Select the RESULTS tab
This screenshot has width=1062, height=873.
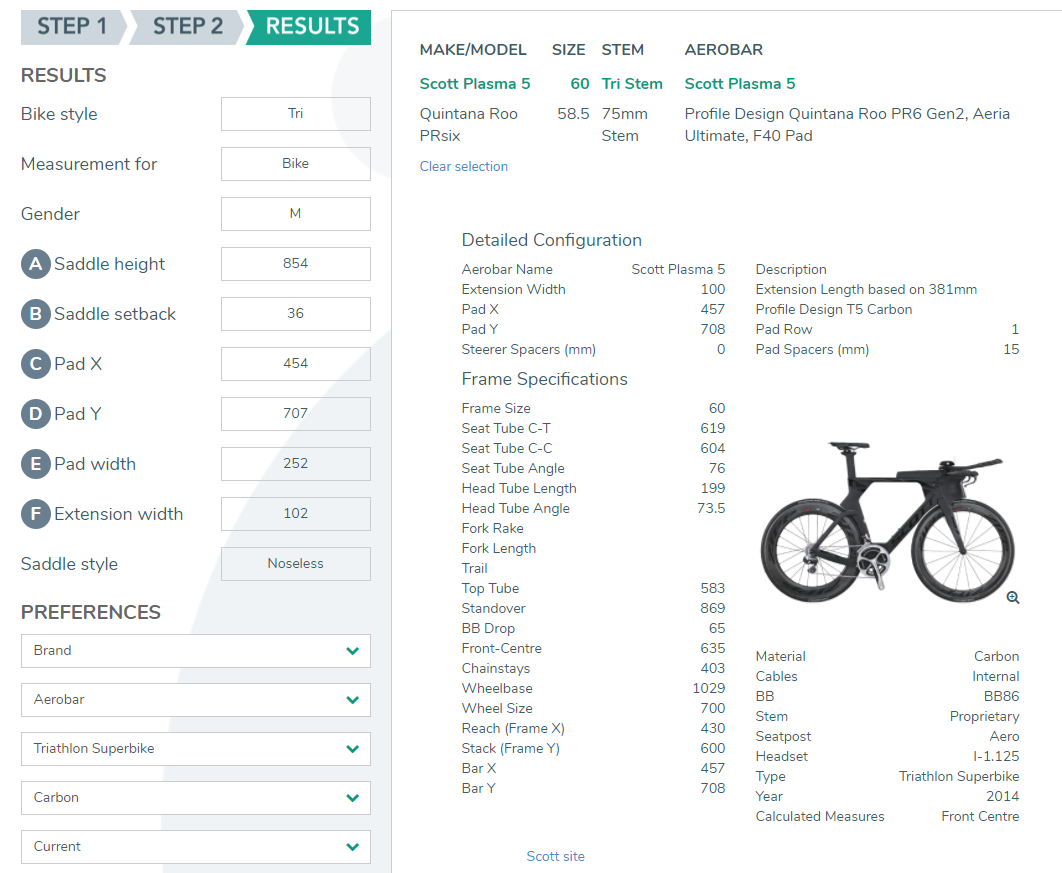coord(310,27)
